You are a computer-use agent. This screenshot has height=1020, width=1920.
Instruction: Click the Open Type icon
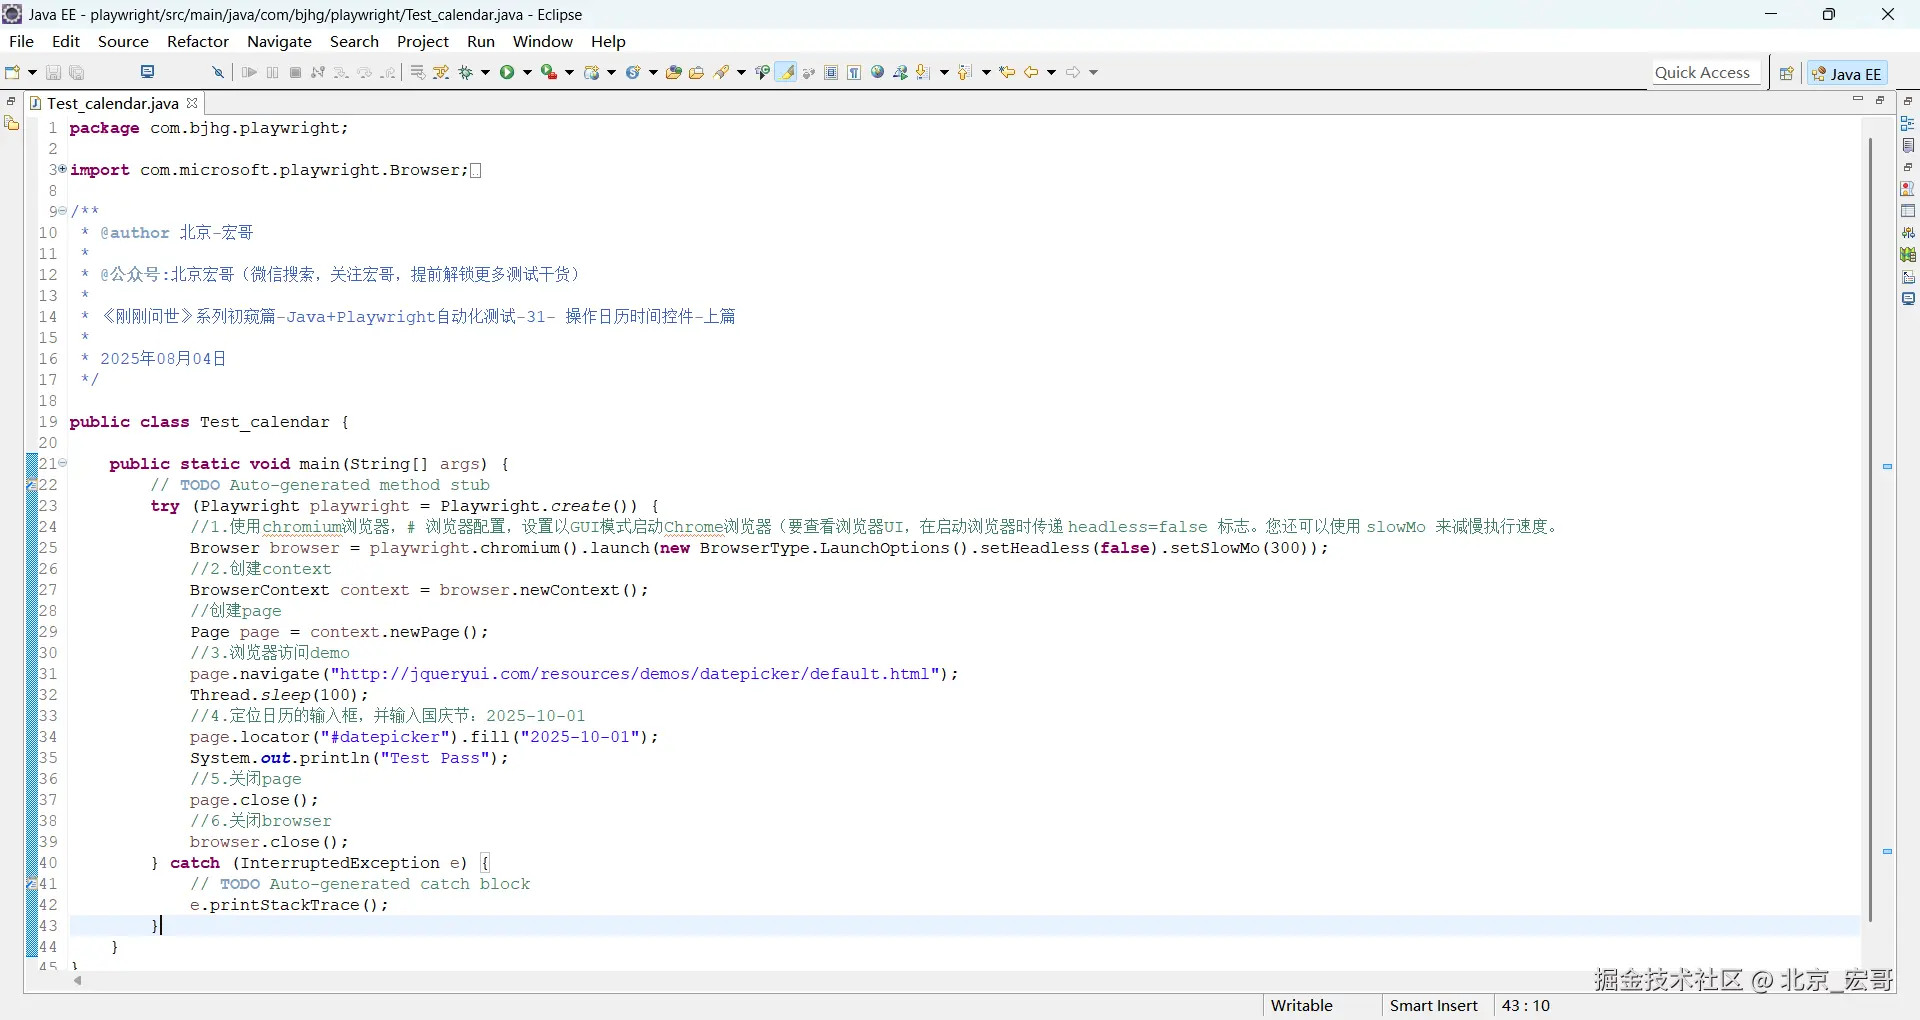(x=674, y=72)
